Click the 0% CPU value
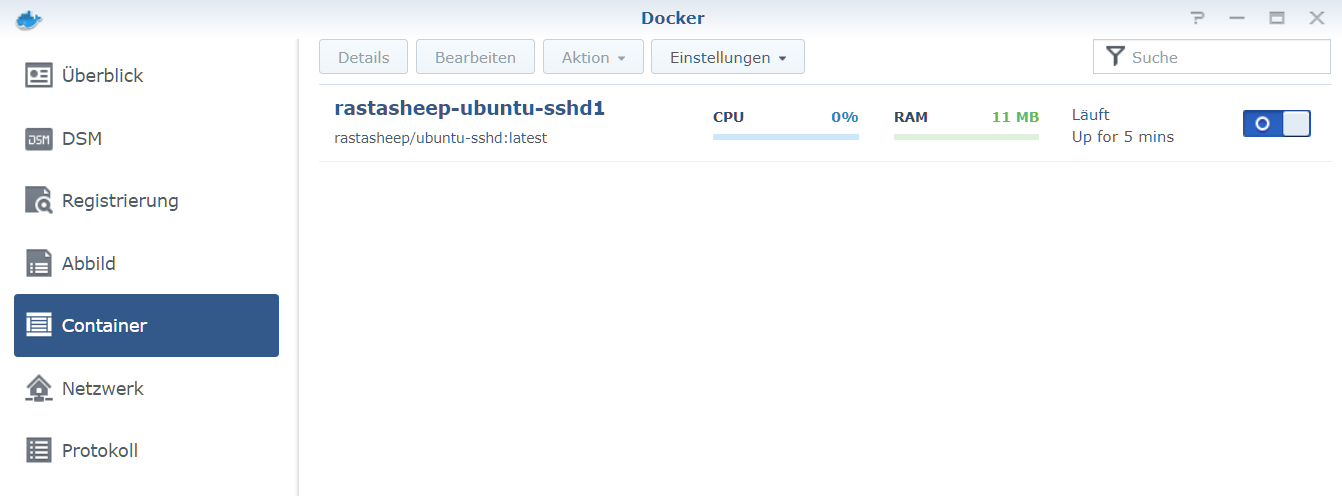This screenshot has height=496, width=1342. pos(845,117)
